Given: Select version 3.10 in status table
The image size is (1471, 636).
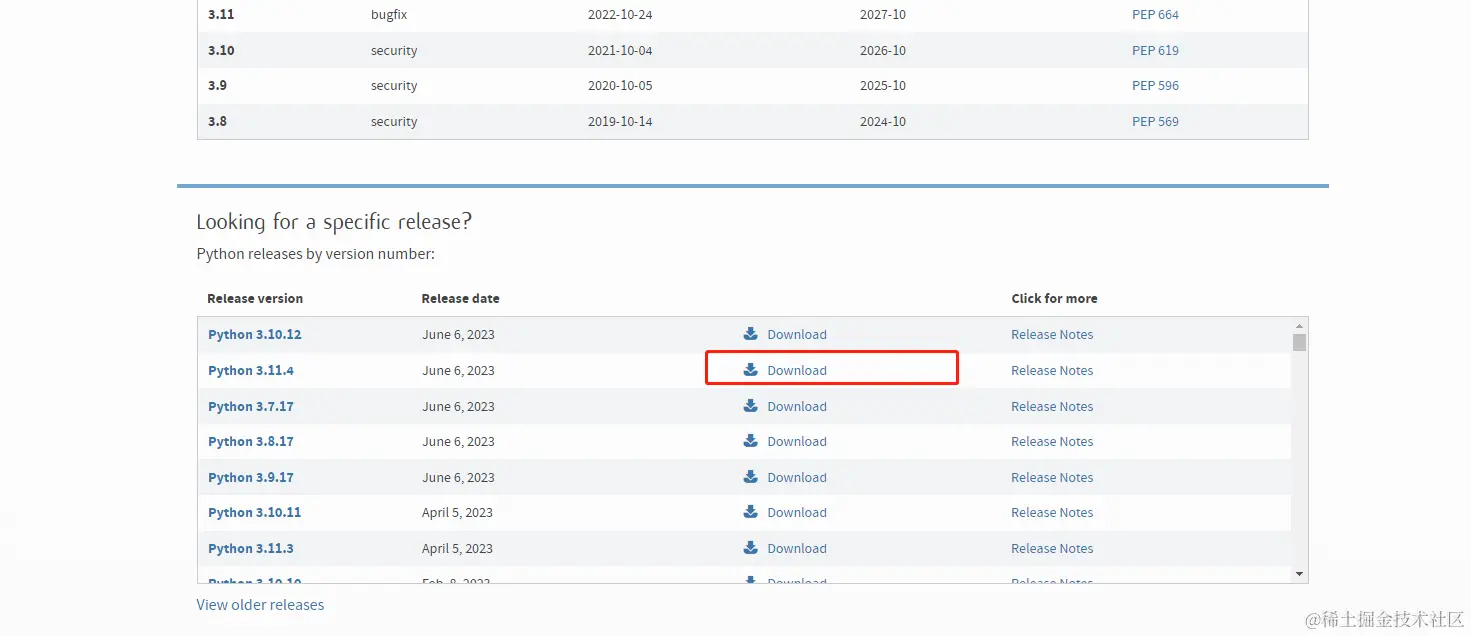Looking at the screenshot, I should 221,50.
